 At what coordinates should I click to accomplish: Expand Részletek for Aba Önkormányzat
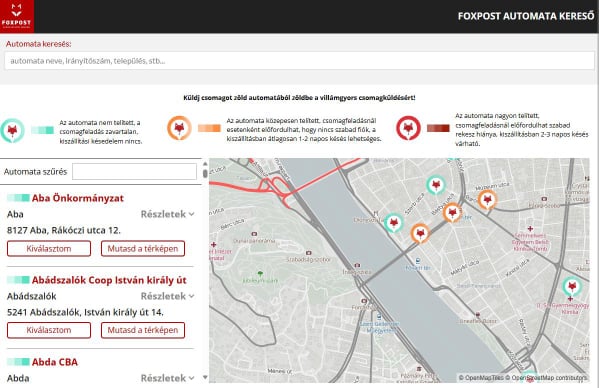pos(167,214)
